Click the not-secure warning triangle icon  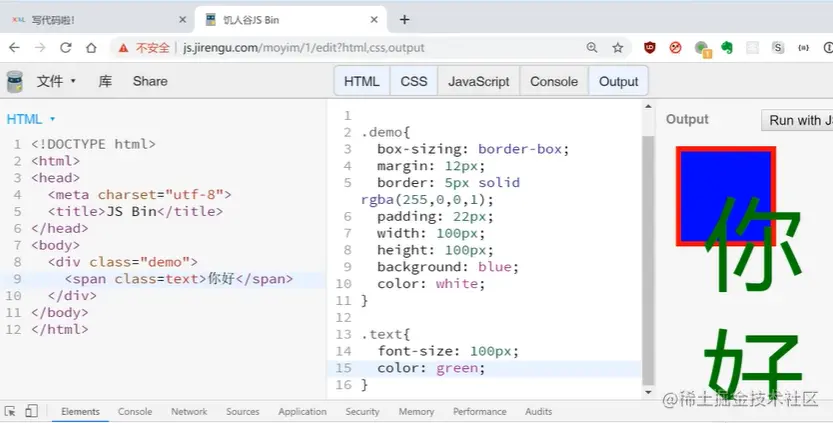point(123,48)
